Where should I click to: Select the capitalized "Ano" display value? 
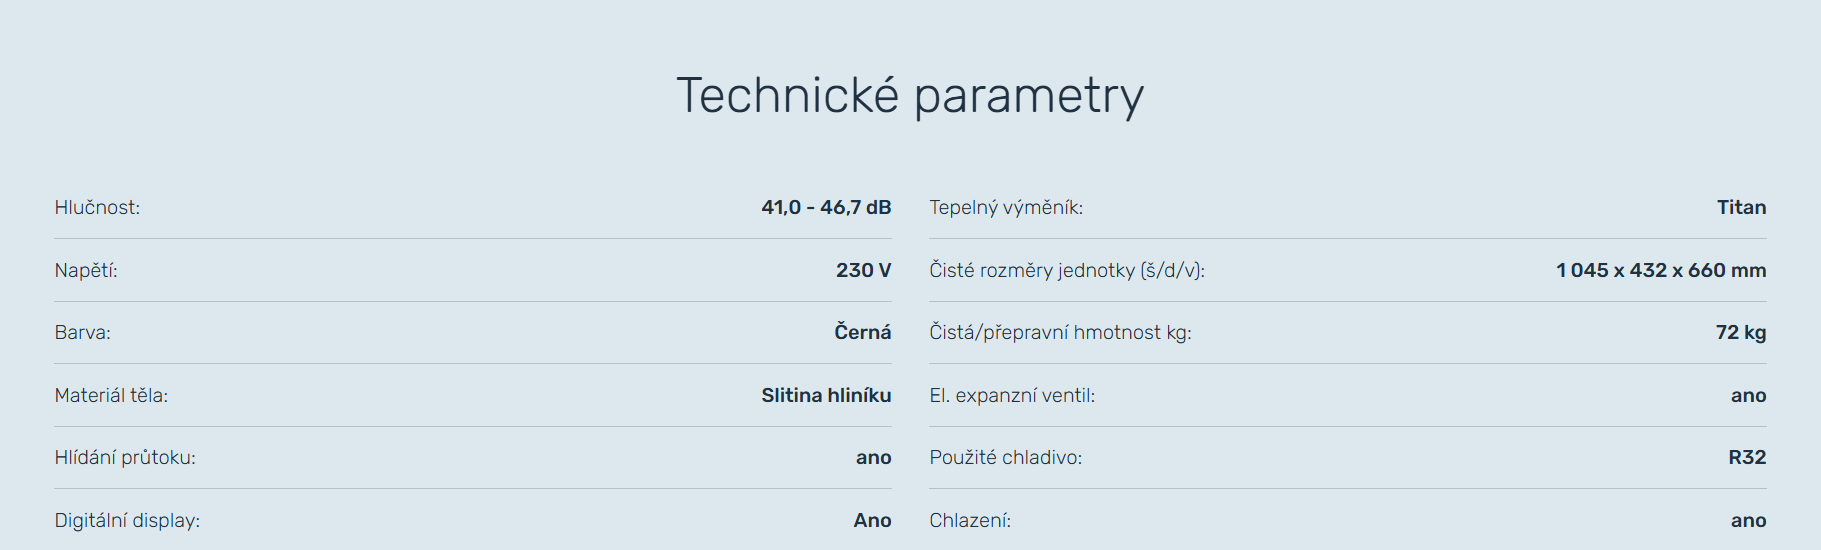click(x=872, y=521)
